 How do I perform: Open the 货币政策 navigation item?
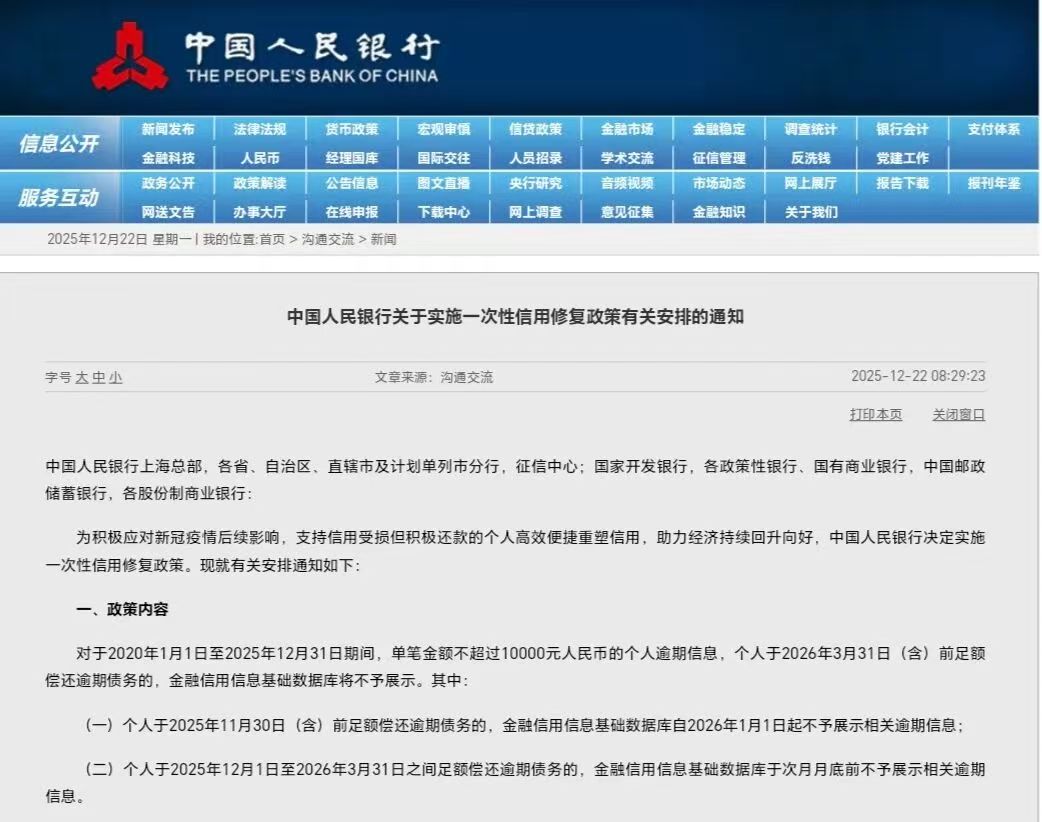352,129
